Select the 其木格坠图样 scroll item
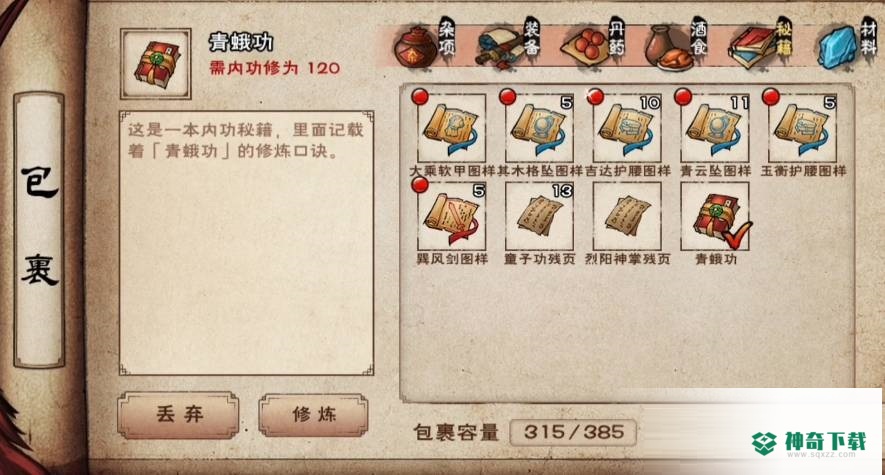This screenshot has height=475, width=885. click(539, 128)
